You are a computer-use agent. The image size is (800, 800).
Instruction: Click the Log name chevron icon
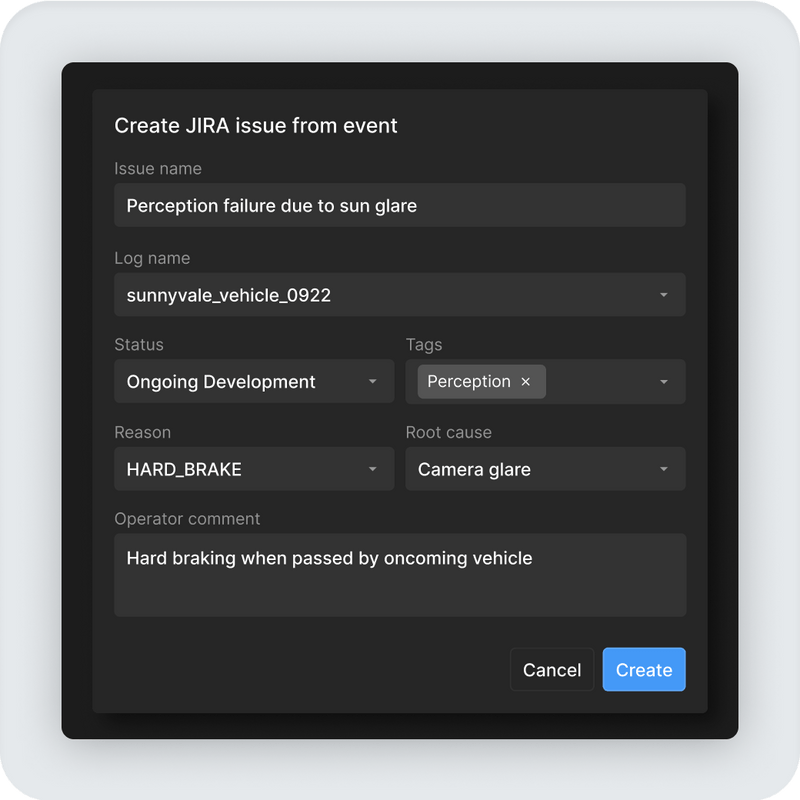[663, 294]
